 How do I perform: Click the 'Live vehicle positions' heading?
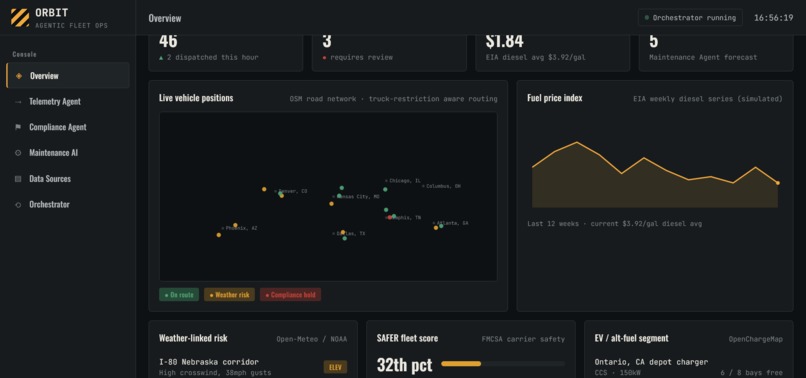[x=196, y=98]
